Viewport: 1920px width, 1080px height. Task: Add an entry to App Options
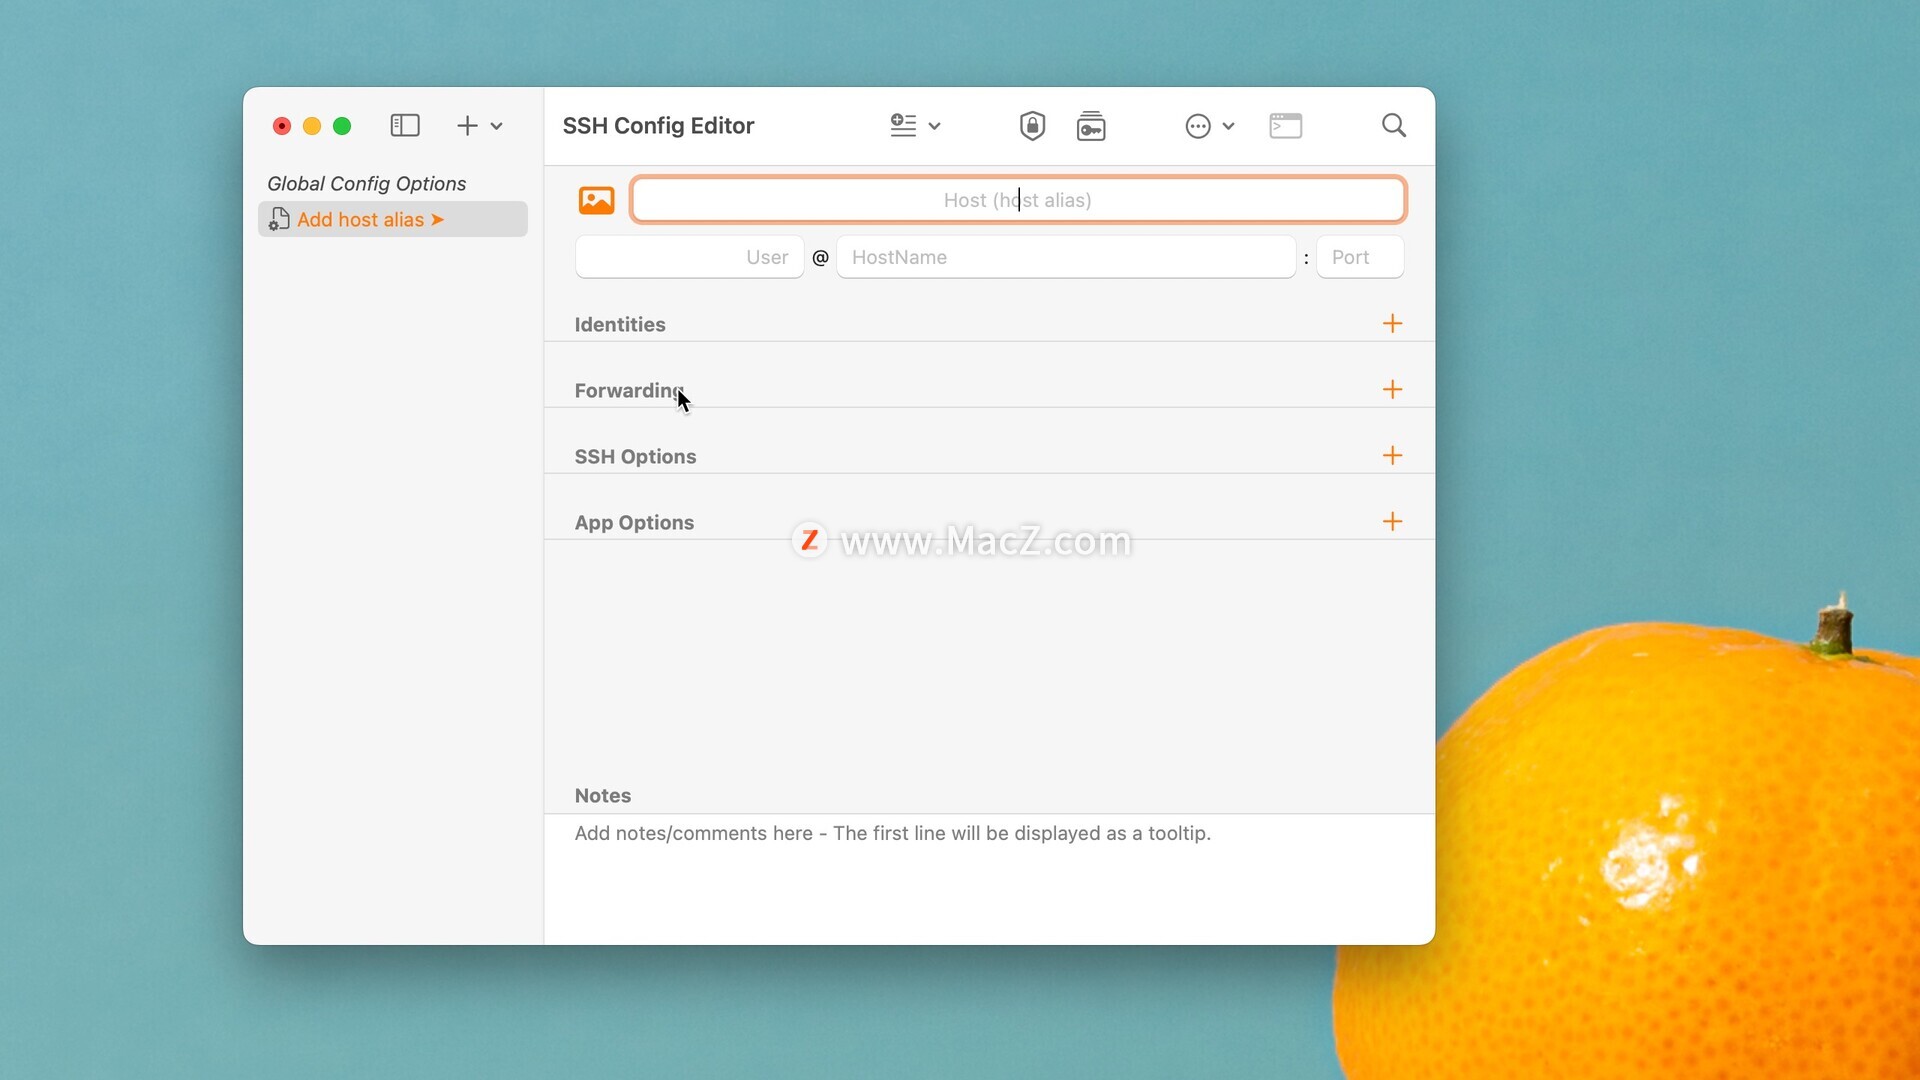click(x=1392, y=521)
